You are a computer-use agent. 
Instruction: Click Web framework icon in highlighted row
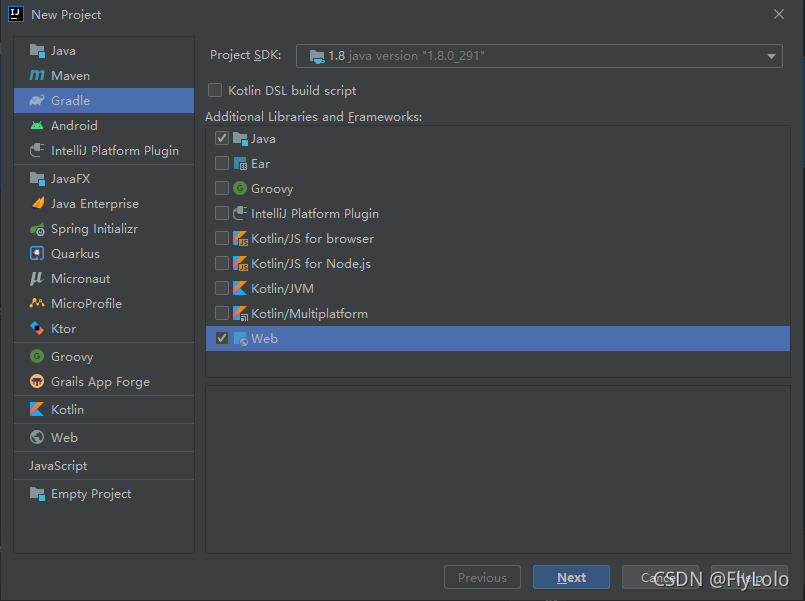(240, 339)
